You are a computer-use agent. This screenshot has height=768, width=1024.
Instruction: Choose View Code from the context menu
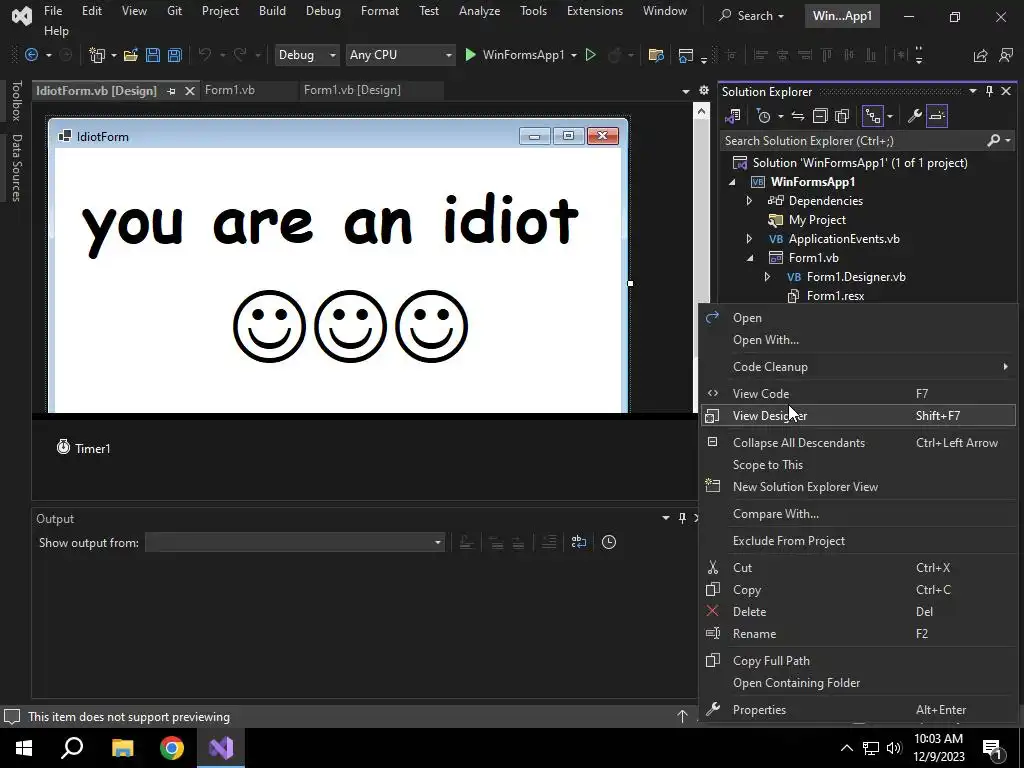pyautogui.click(x=858, y=394)
